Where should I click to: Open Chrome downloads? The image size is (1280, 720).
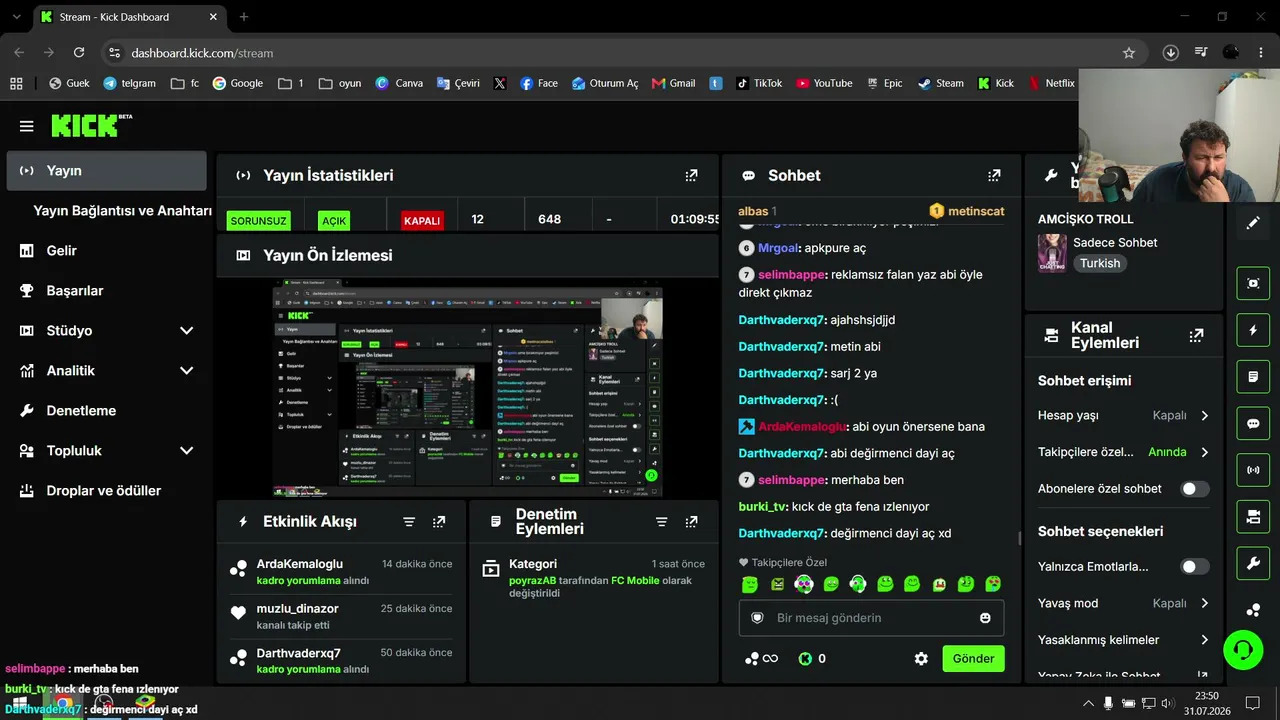[x=1171, y=53]
